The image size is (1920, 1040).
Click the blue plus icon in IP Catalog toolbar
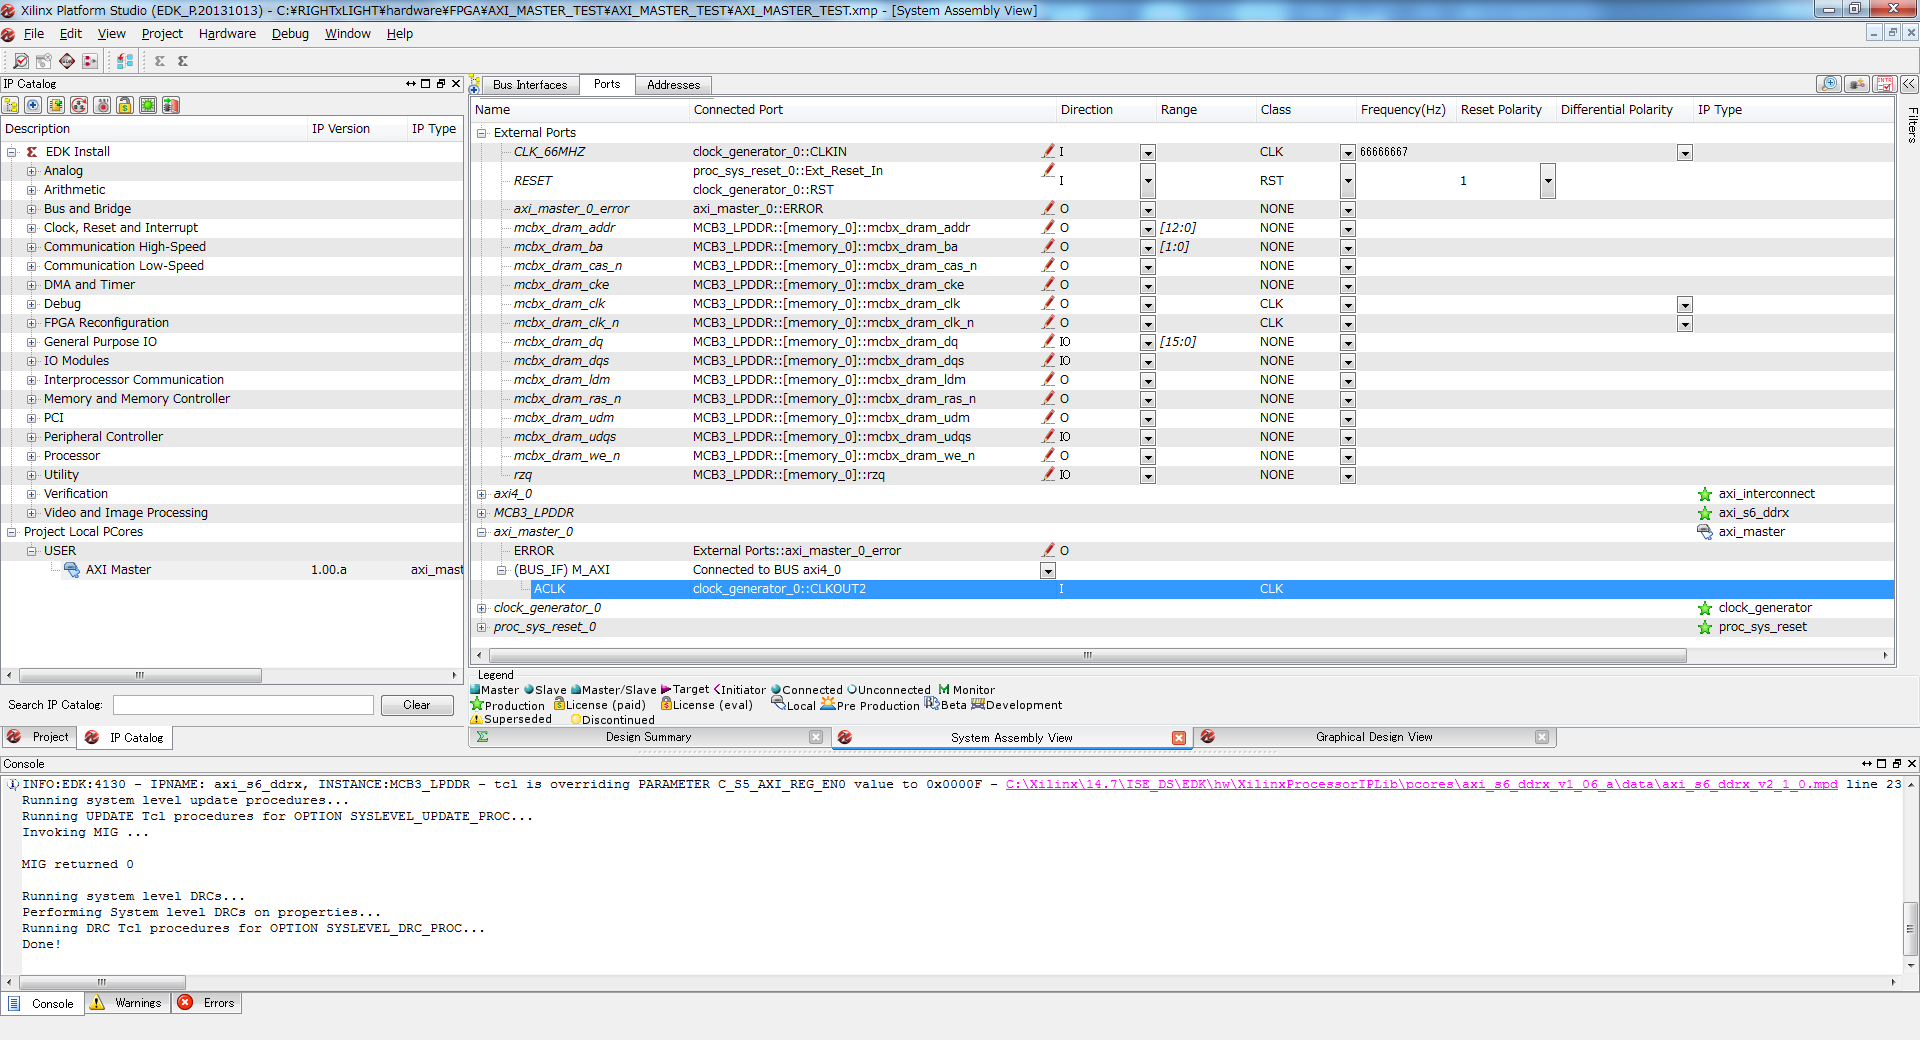(33, 105)
